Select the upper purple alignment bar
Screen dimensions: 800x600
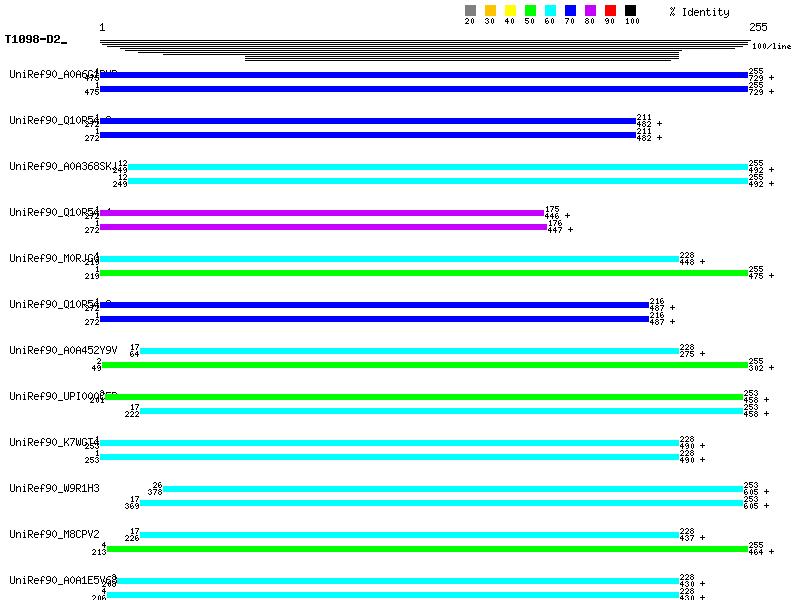(x=320, y=213)
